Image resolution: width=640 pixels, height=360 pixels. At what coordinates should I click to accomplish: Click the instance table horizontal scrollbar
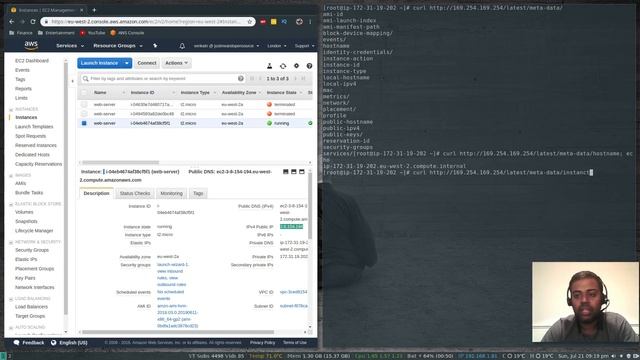click(x=120, y=162)
